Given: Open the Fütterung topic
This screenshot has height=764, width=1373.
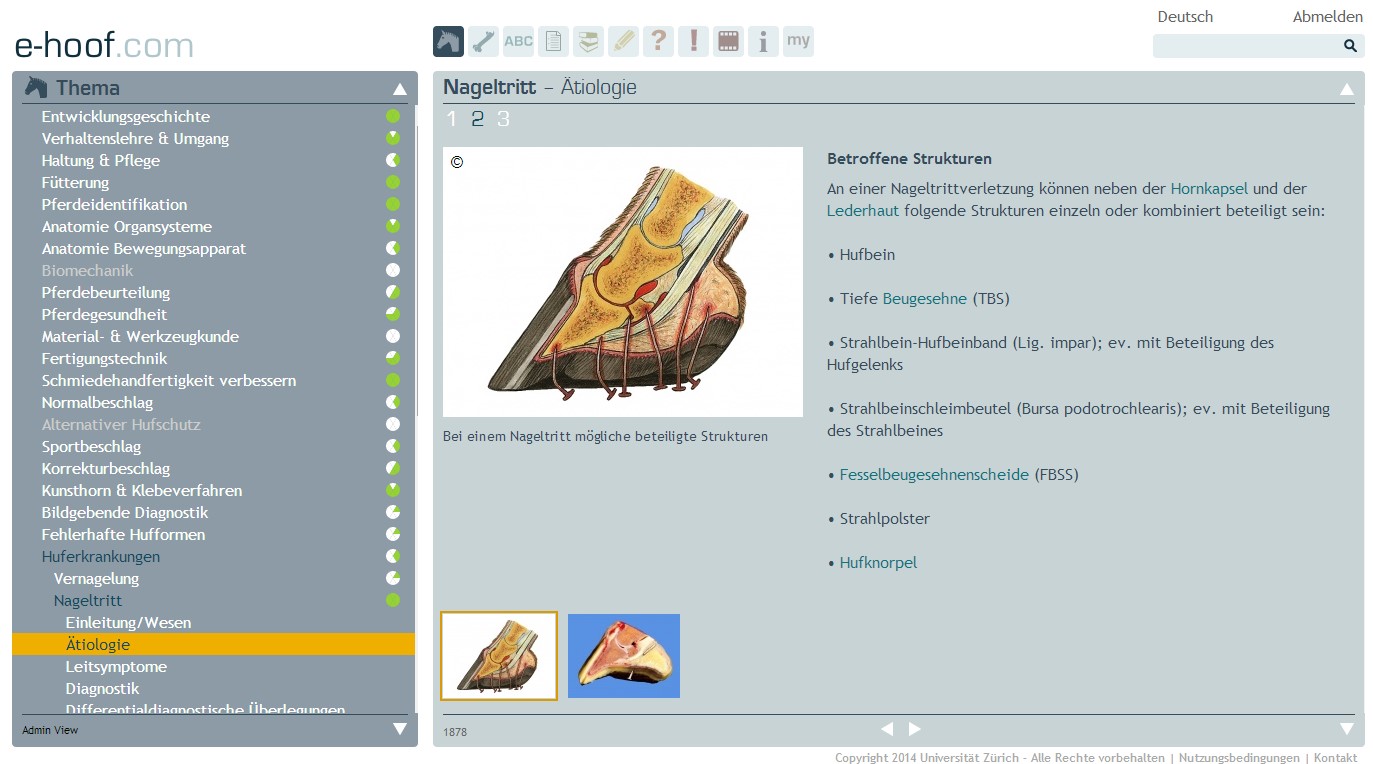Looking at the screenshot, I should point(75,183).
